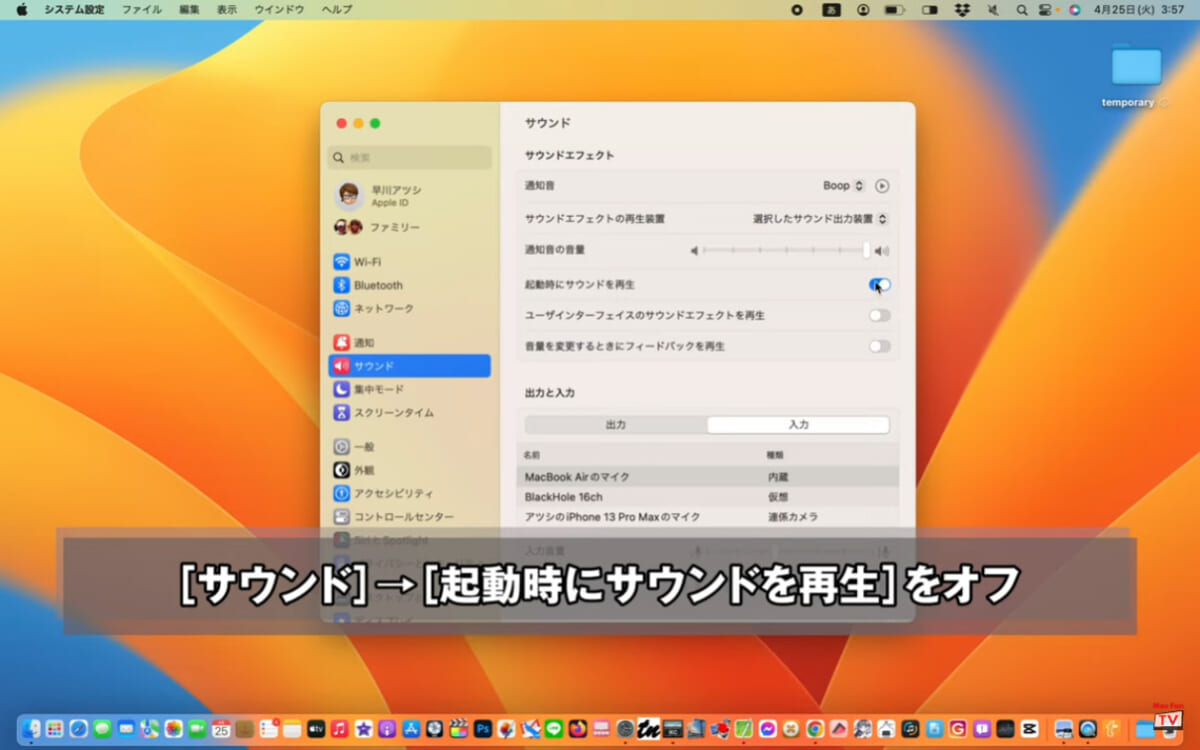Open the Mail app in the Dock
This screenshot has width=1200, height=750.
[x=126, y=729]
